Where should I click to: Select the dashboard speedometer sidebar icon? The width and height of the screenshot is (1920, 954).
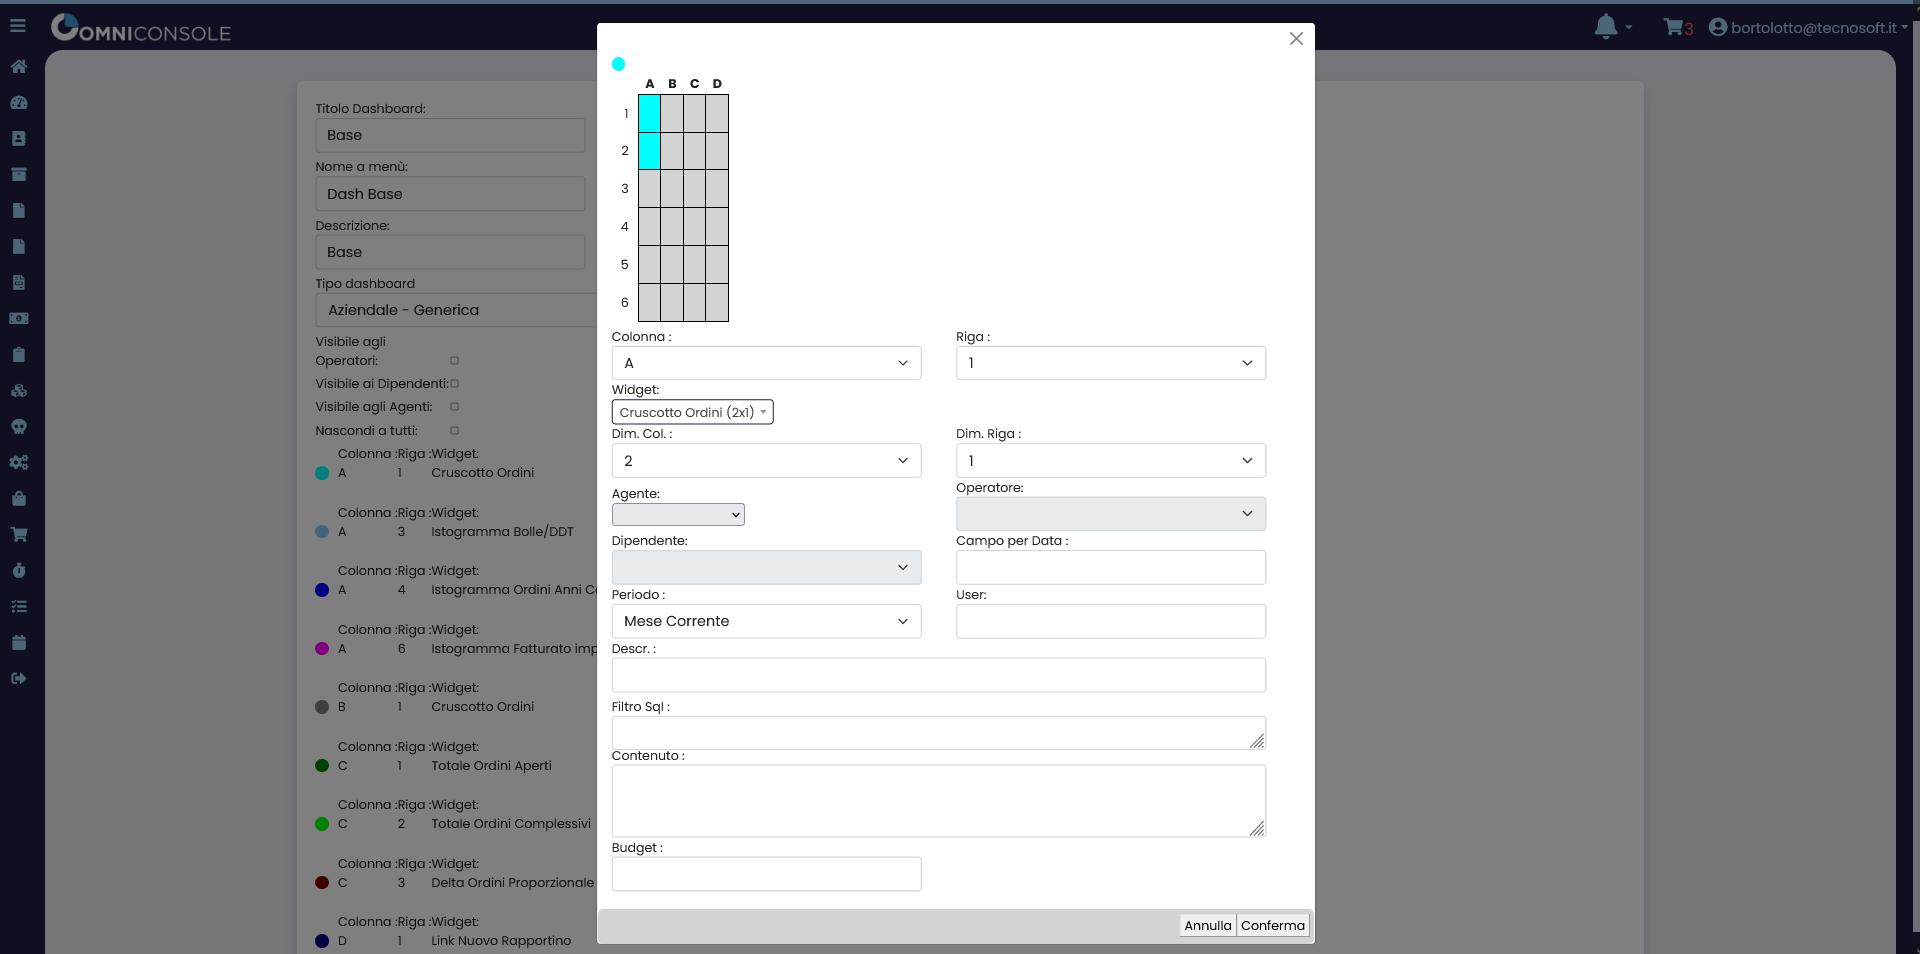click(19, 103)
